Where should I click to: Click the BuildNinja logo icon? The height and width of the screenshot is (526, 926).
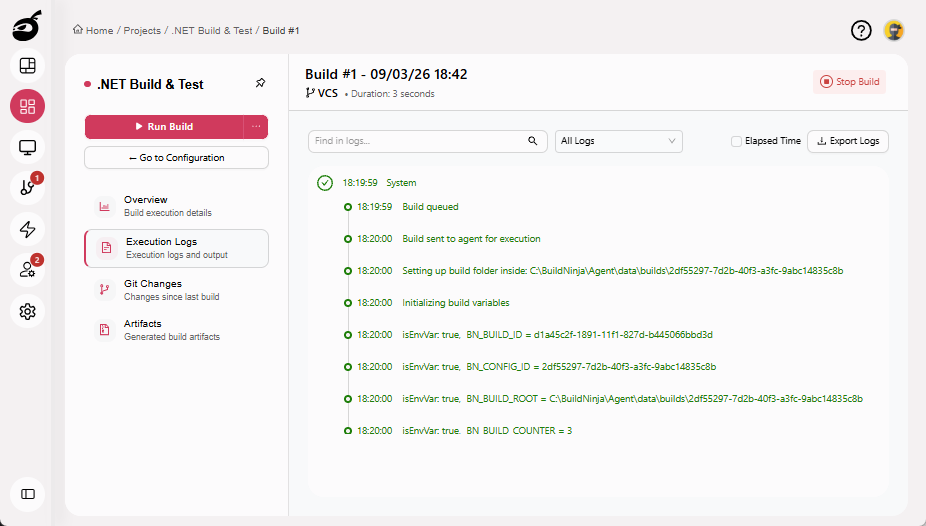27,26
